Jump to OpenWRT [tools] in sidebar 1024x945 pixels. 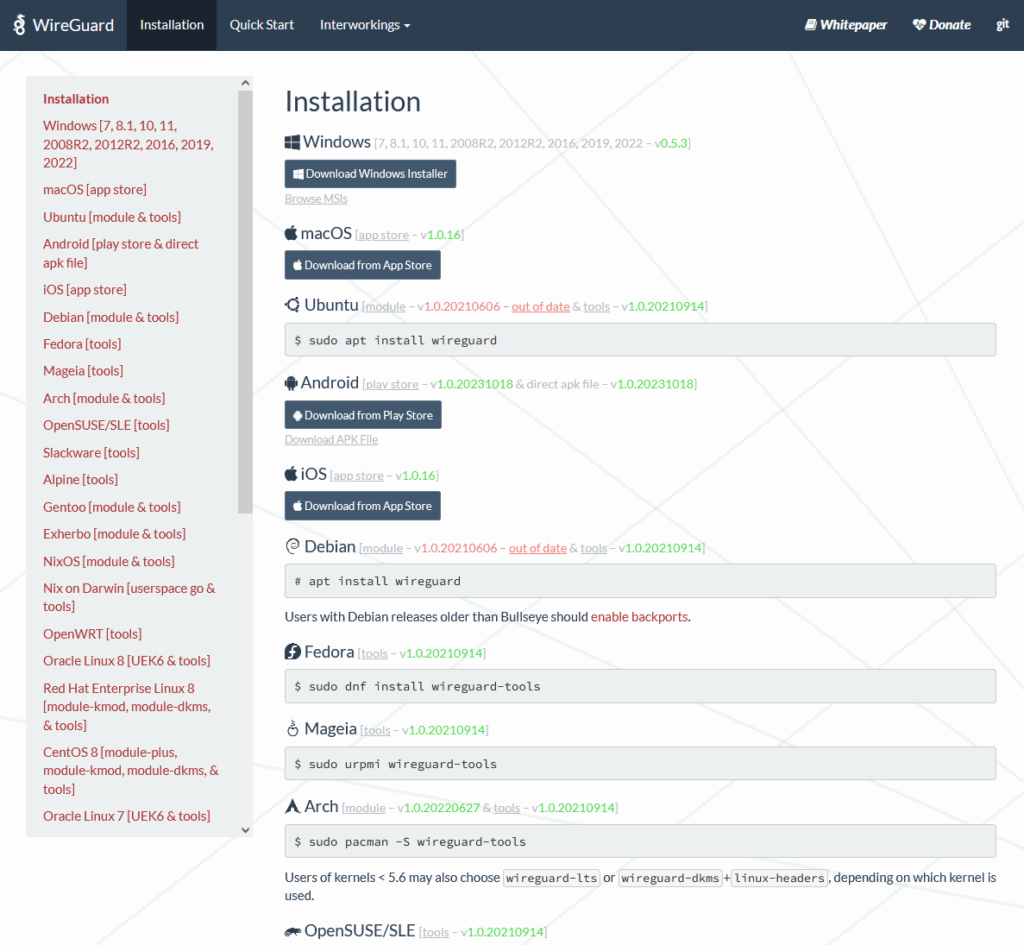click(92, 634)
